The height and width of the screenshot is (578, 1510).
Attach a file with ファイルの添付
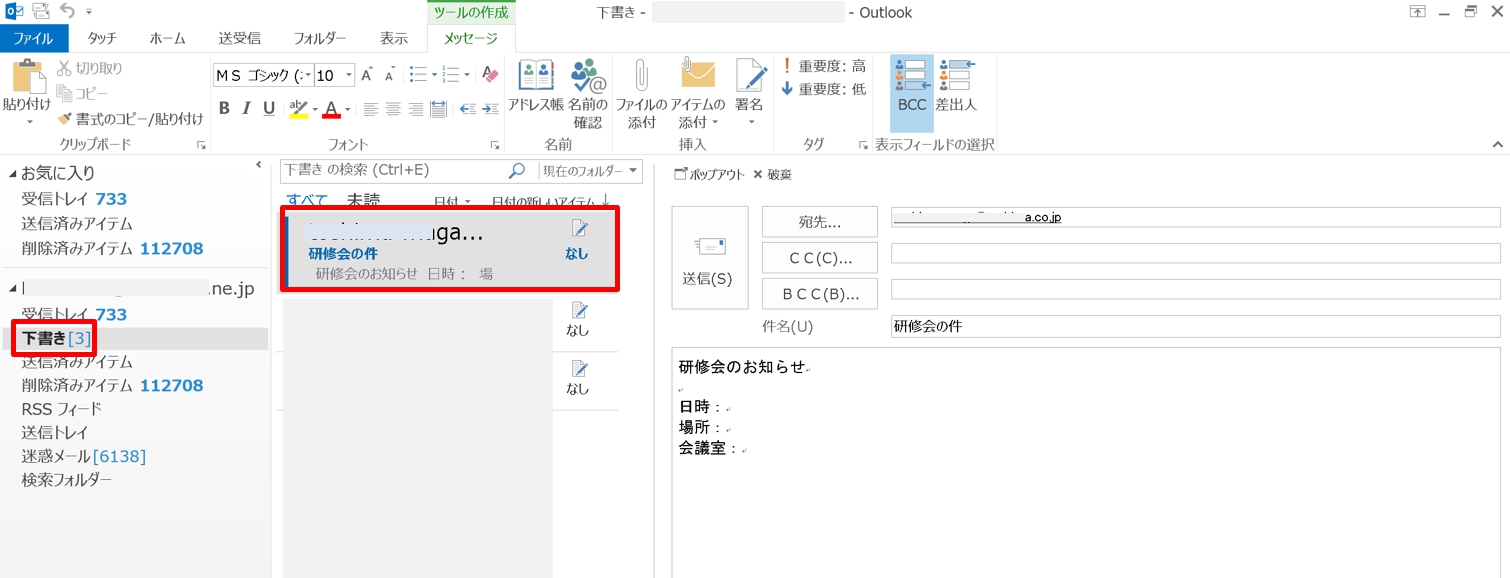pyautogui.click(x=640, y=90)
